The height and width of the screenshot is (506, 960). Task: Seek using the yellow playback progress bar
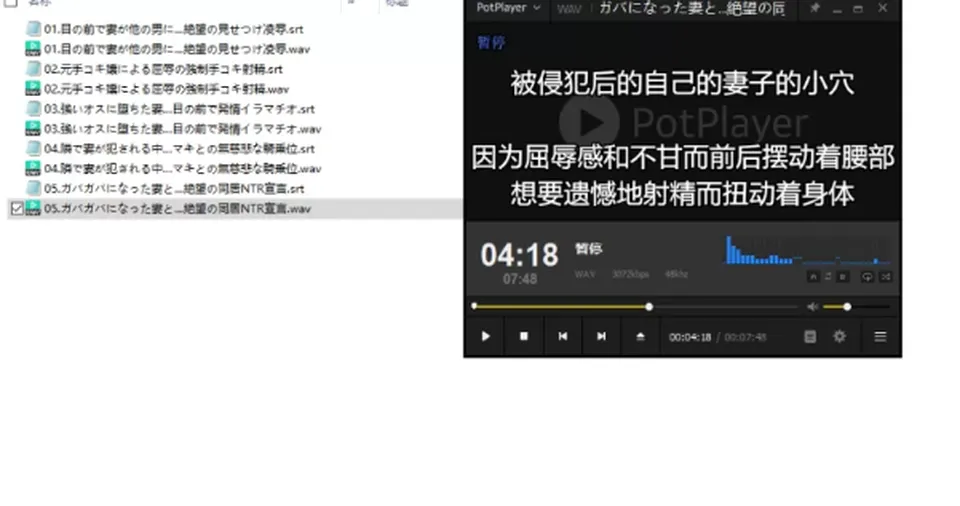635,306
